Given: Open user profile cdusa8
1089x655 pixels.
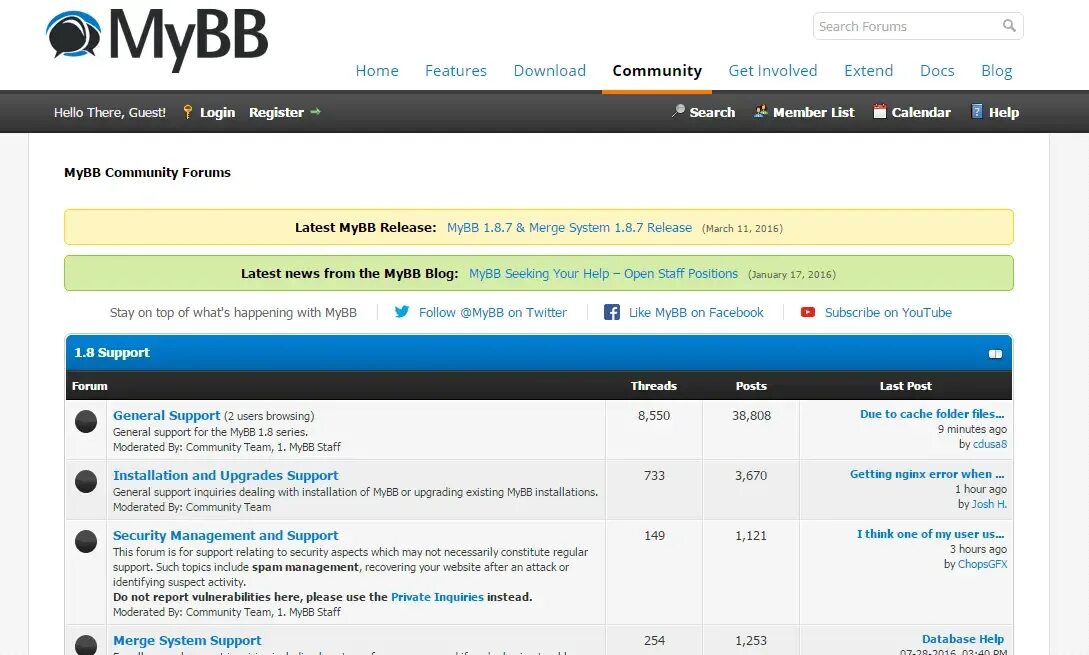Looking at the screenshot, I should coord(990,444).
